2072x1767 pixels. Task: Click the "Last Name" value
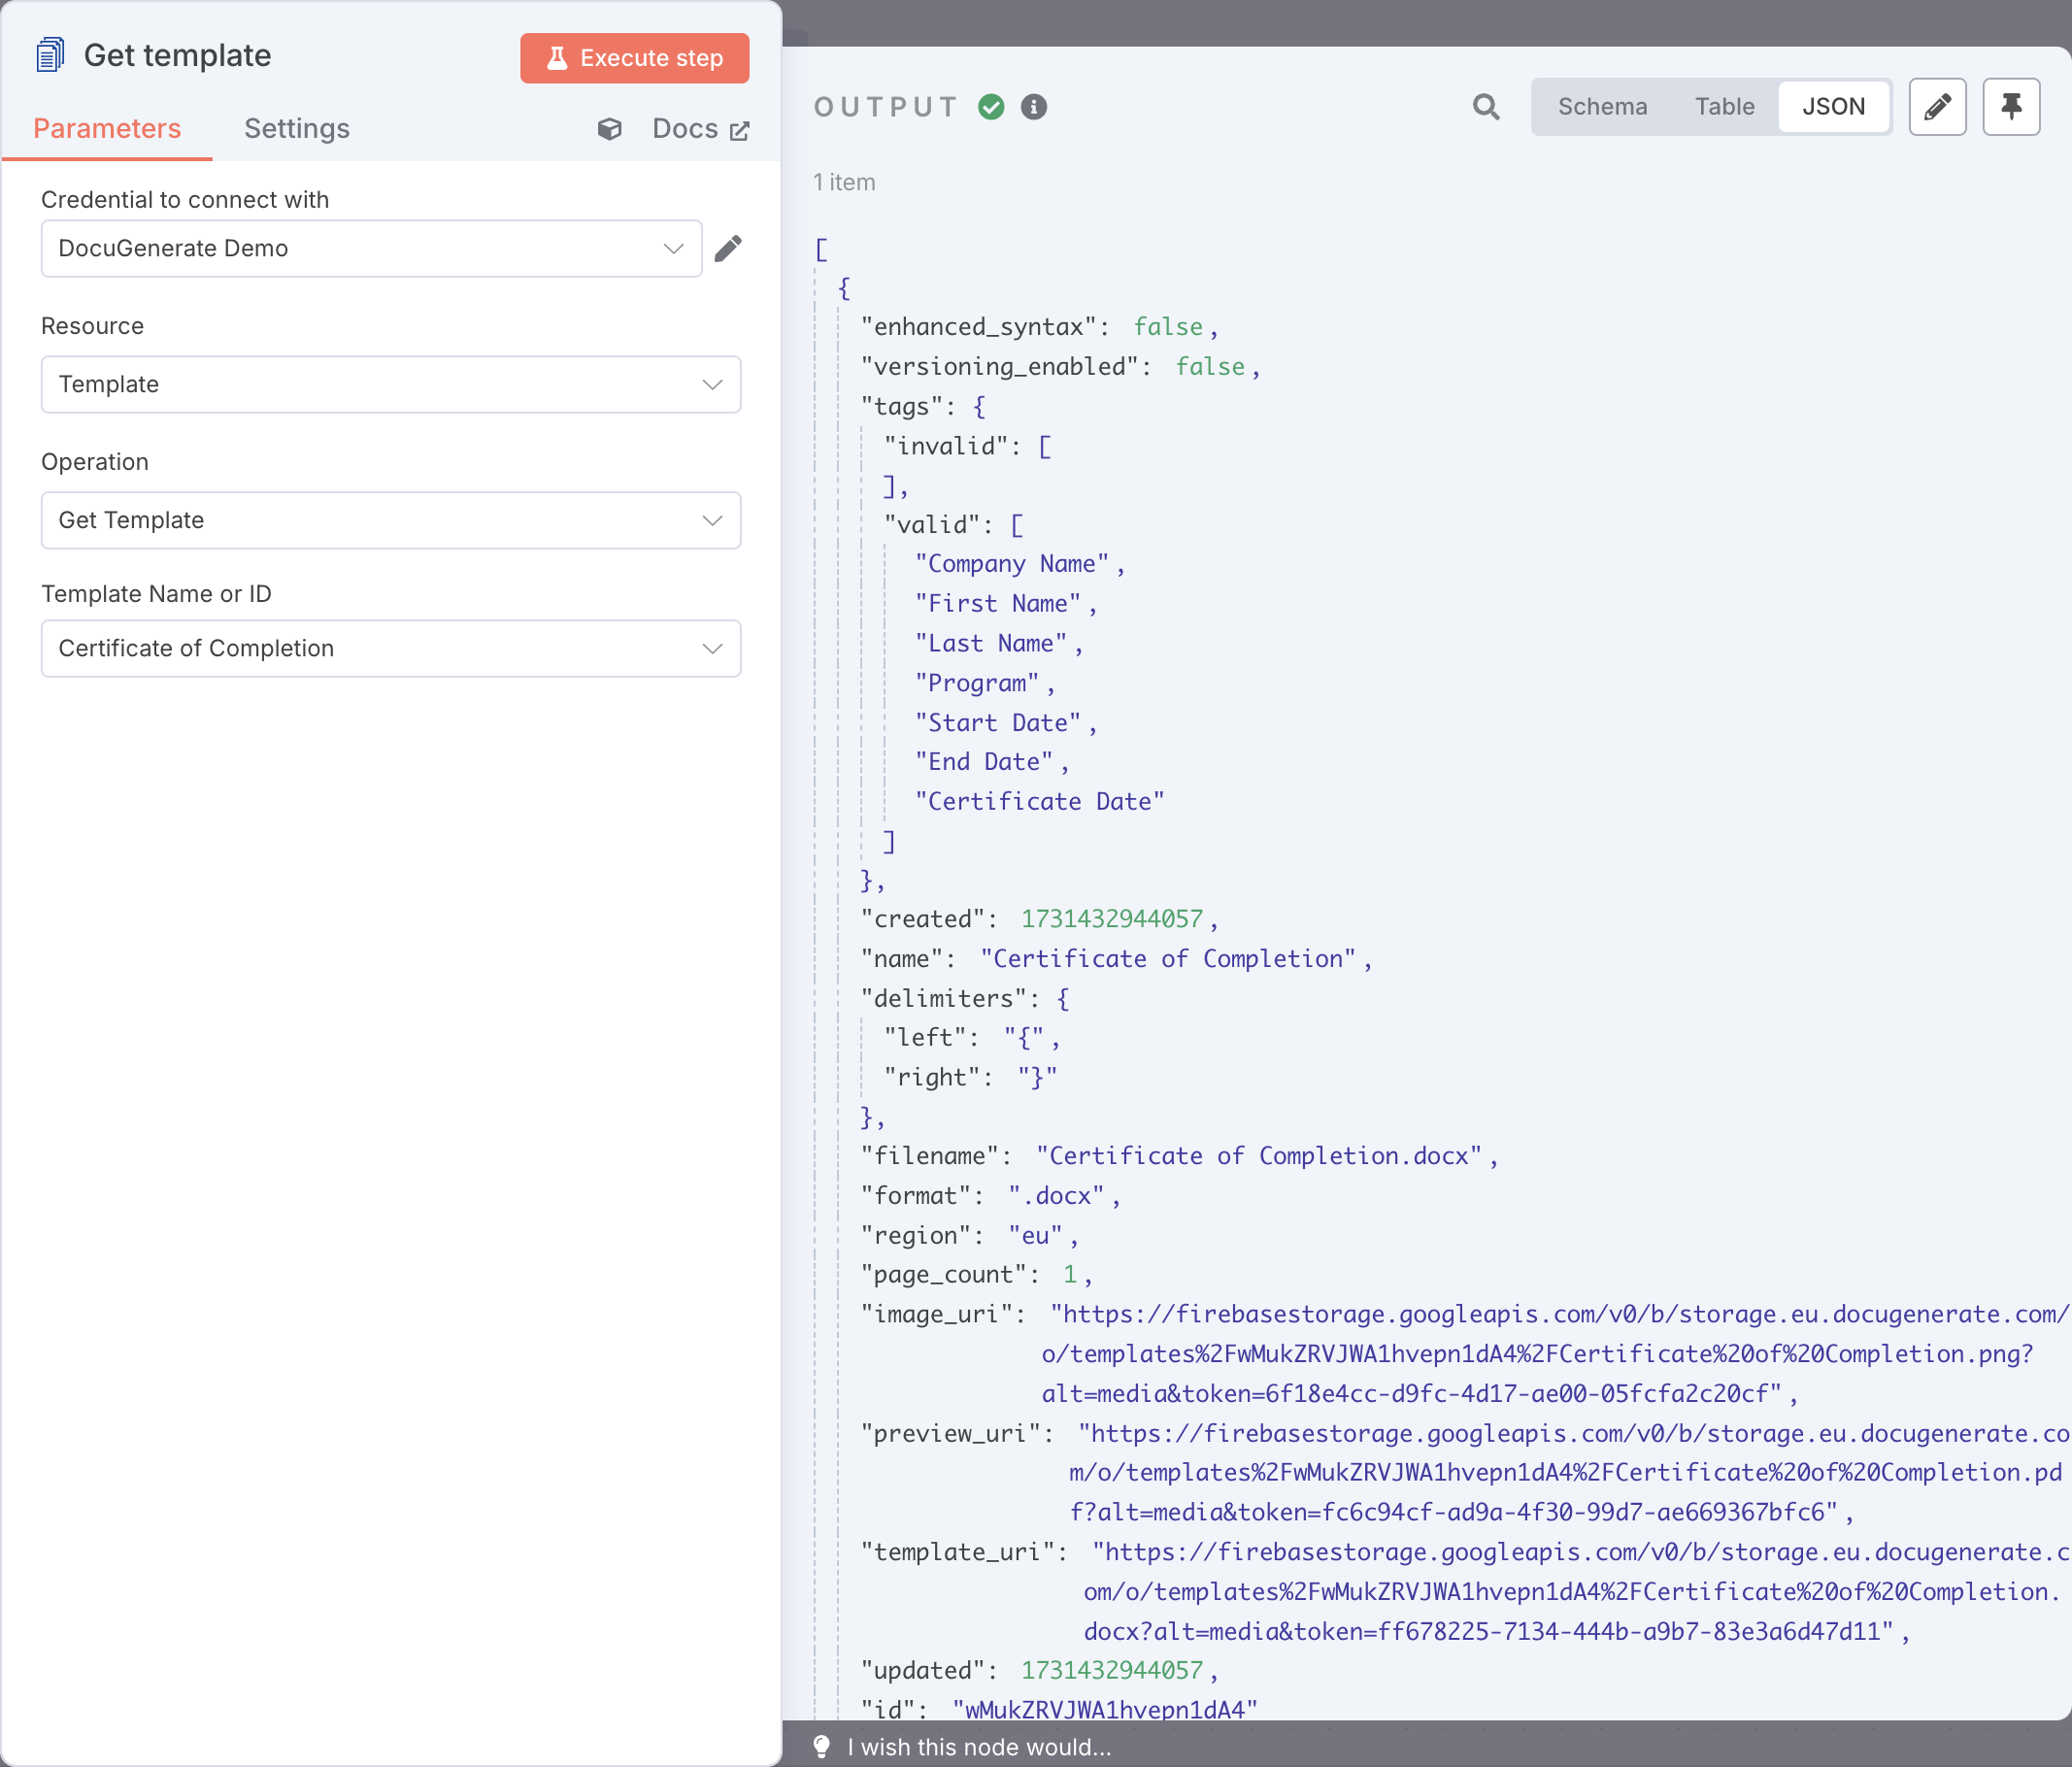pyautogui.click(x=991, y=644)
